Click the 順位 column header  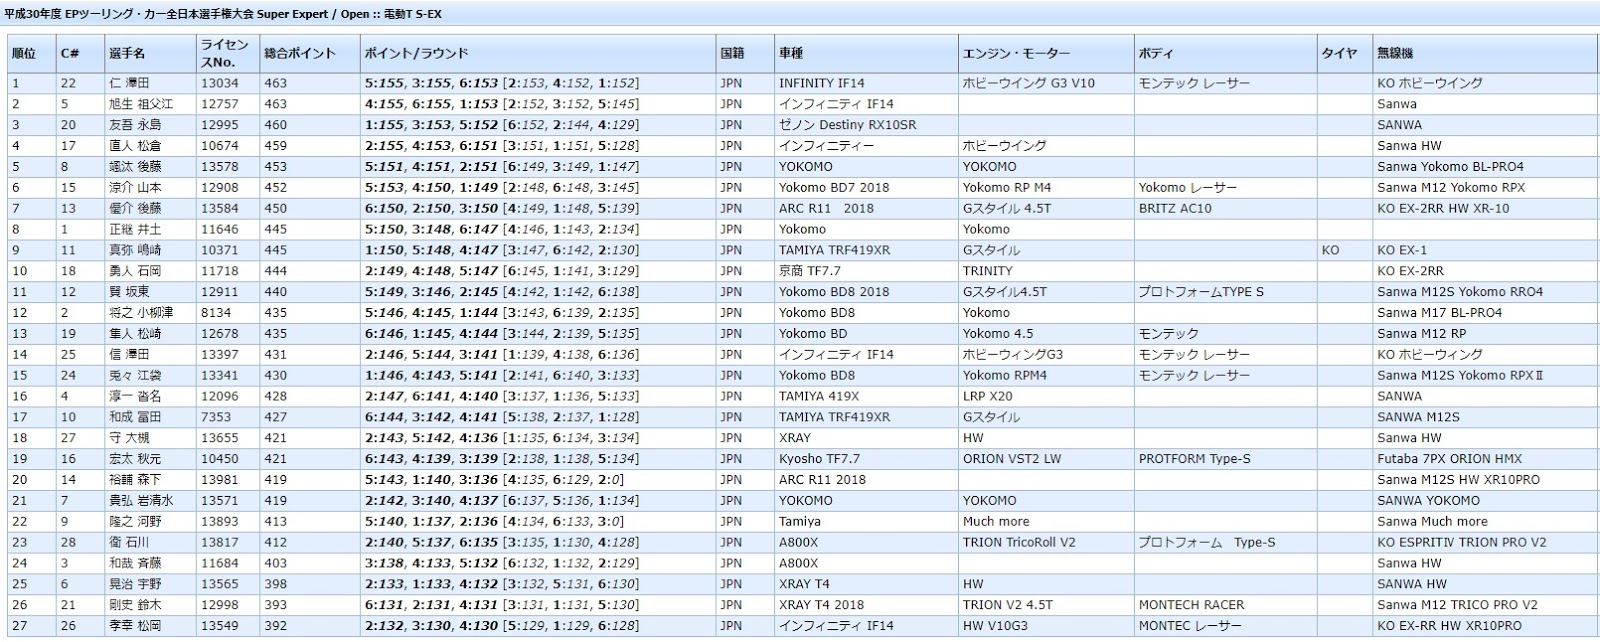(x=31, y=54)
